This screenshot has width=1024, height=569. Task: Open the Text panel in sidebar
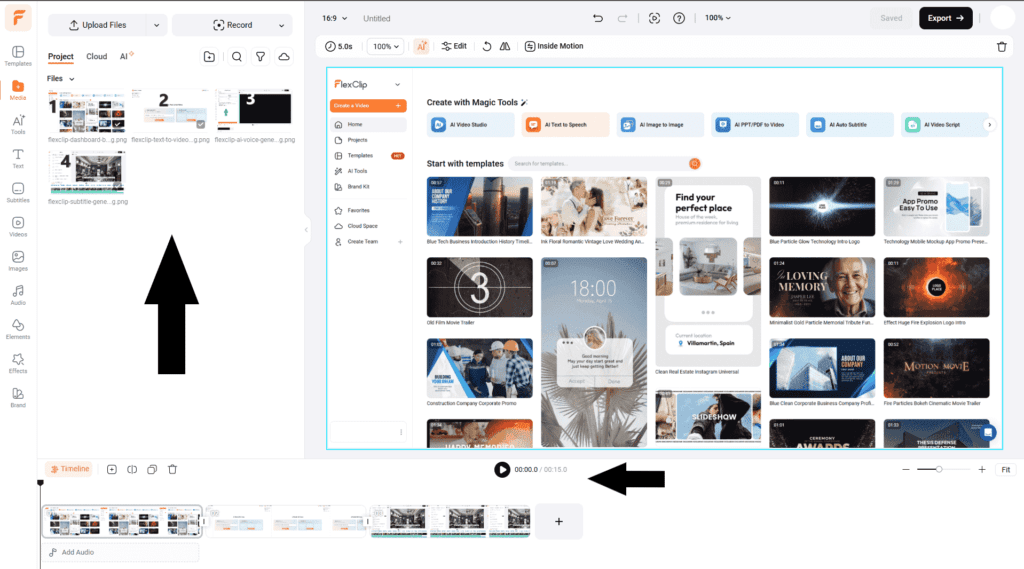tap(18, 158)
